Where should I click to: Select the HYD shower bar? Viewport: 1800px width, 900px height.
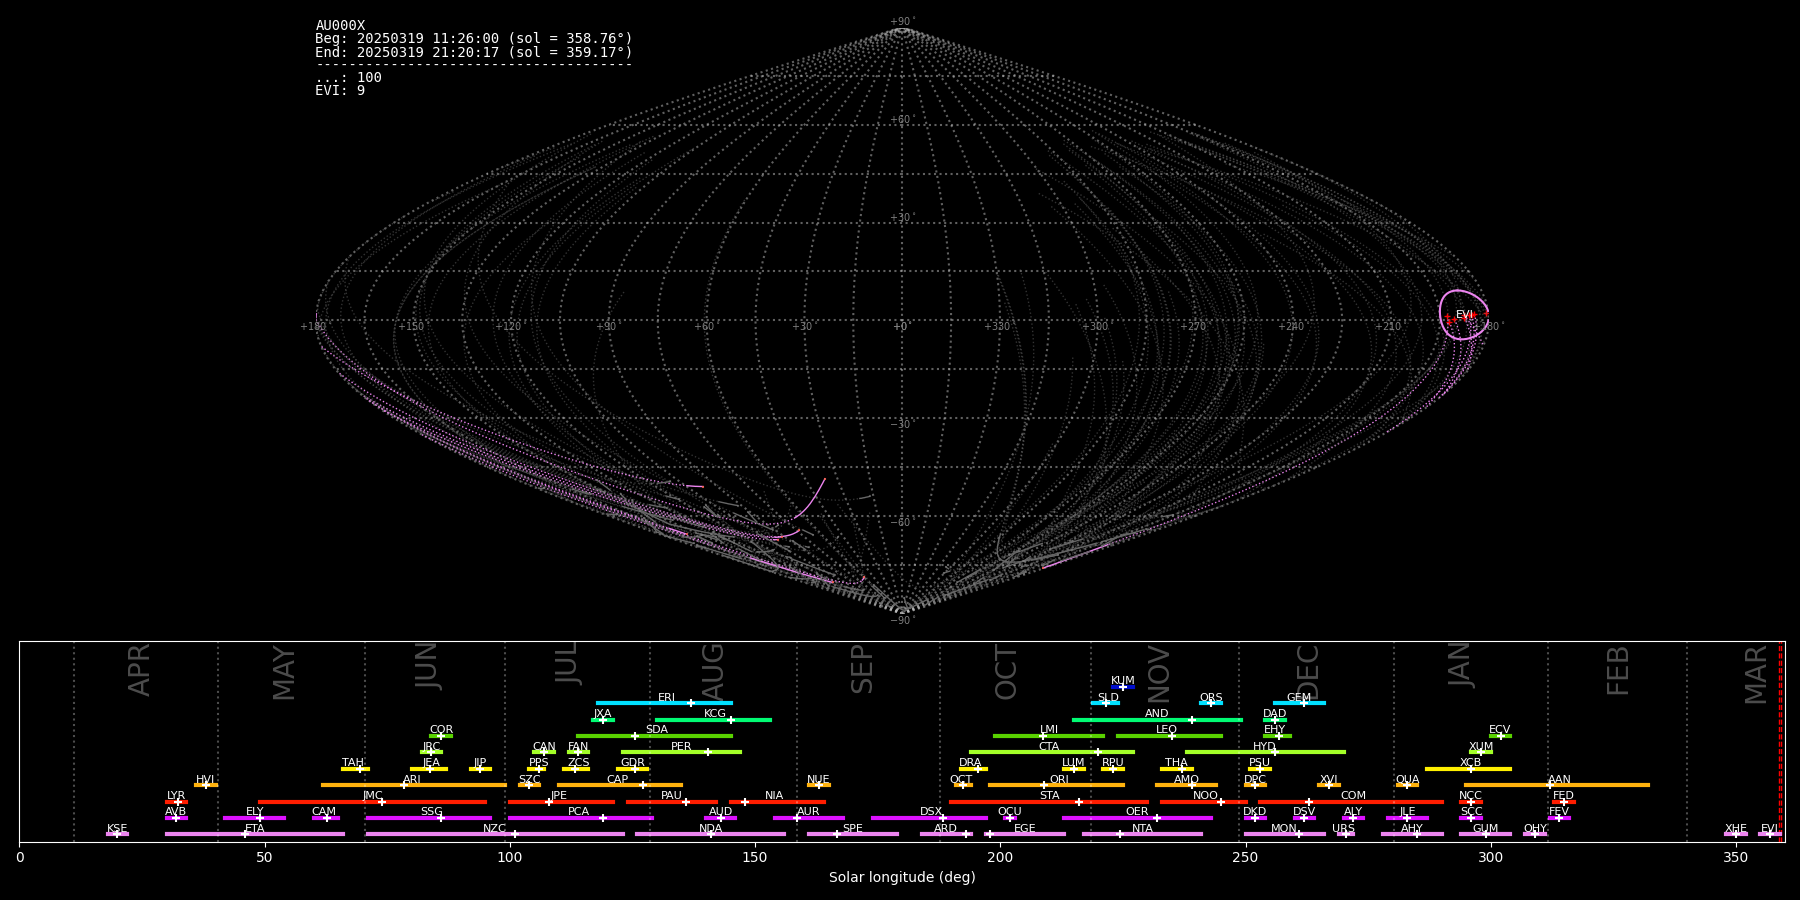[x=1265, y=752]
